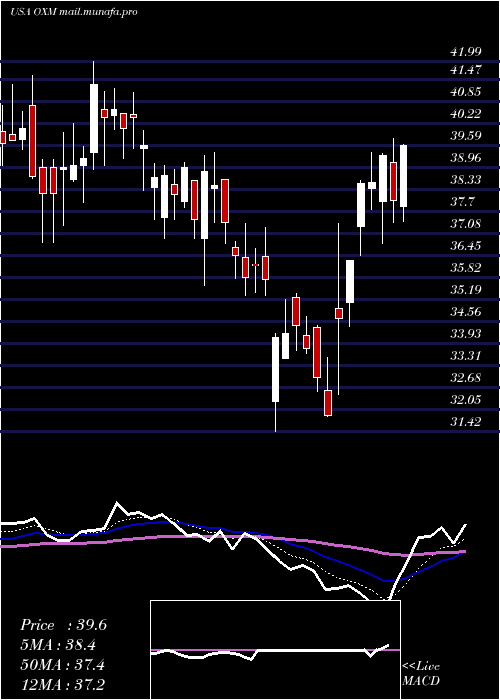Select the 33.93 price axis label
The image size is (500, 700).
(466, 333)
